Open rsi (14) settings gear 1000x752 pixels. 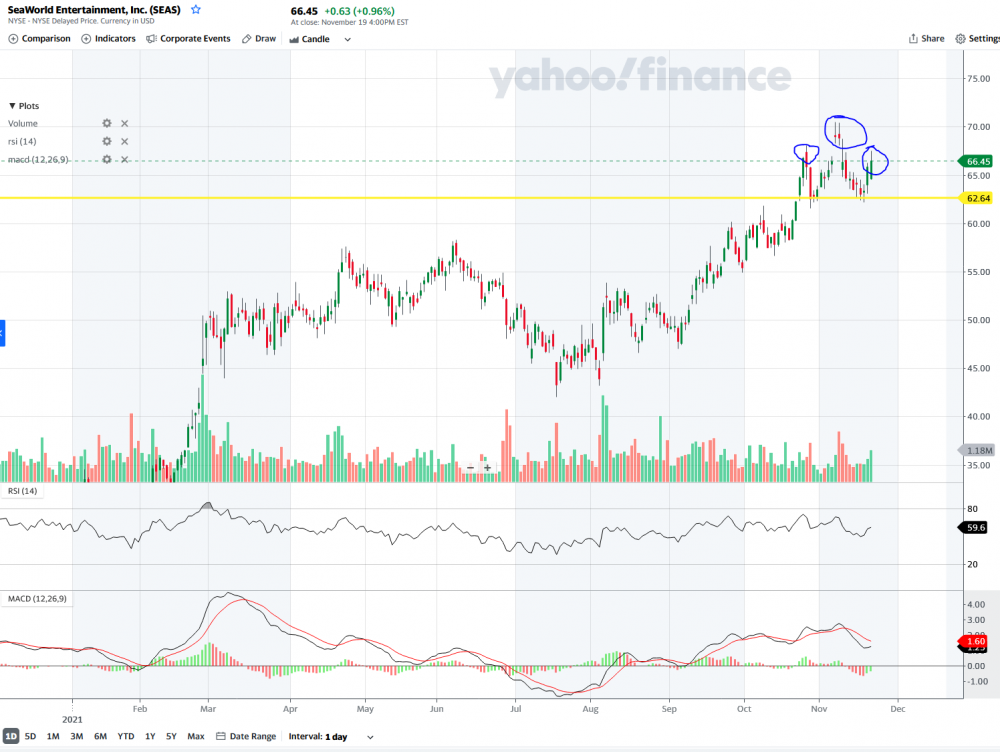(x=107, y=141)
